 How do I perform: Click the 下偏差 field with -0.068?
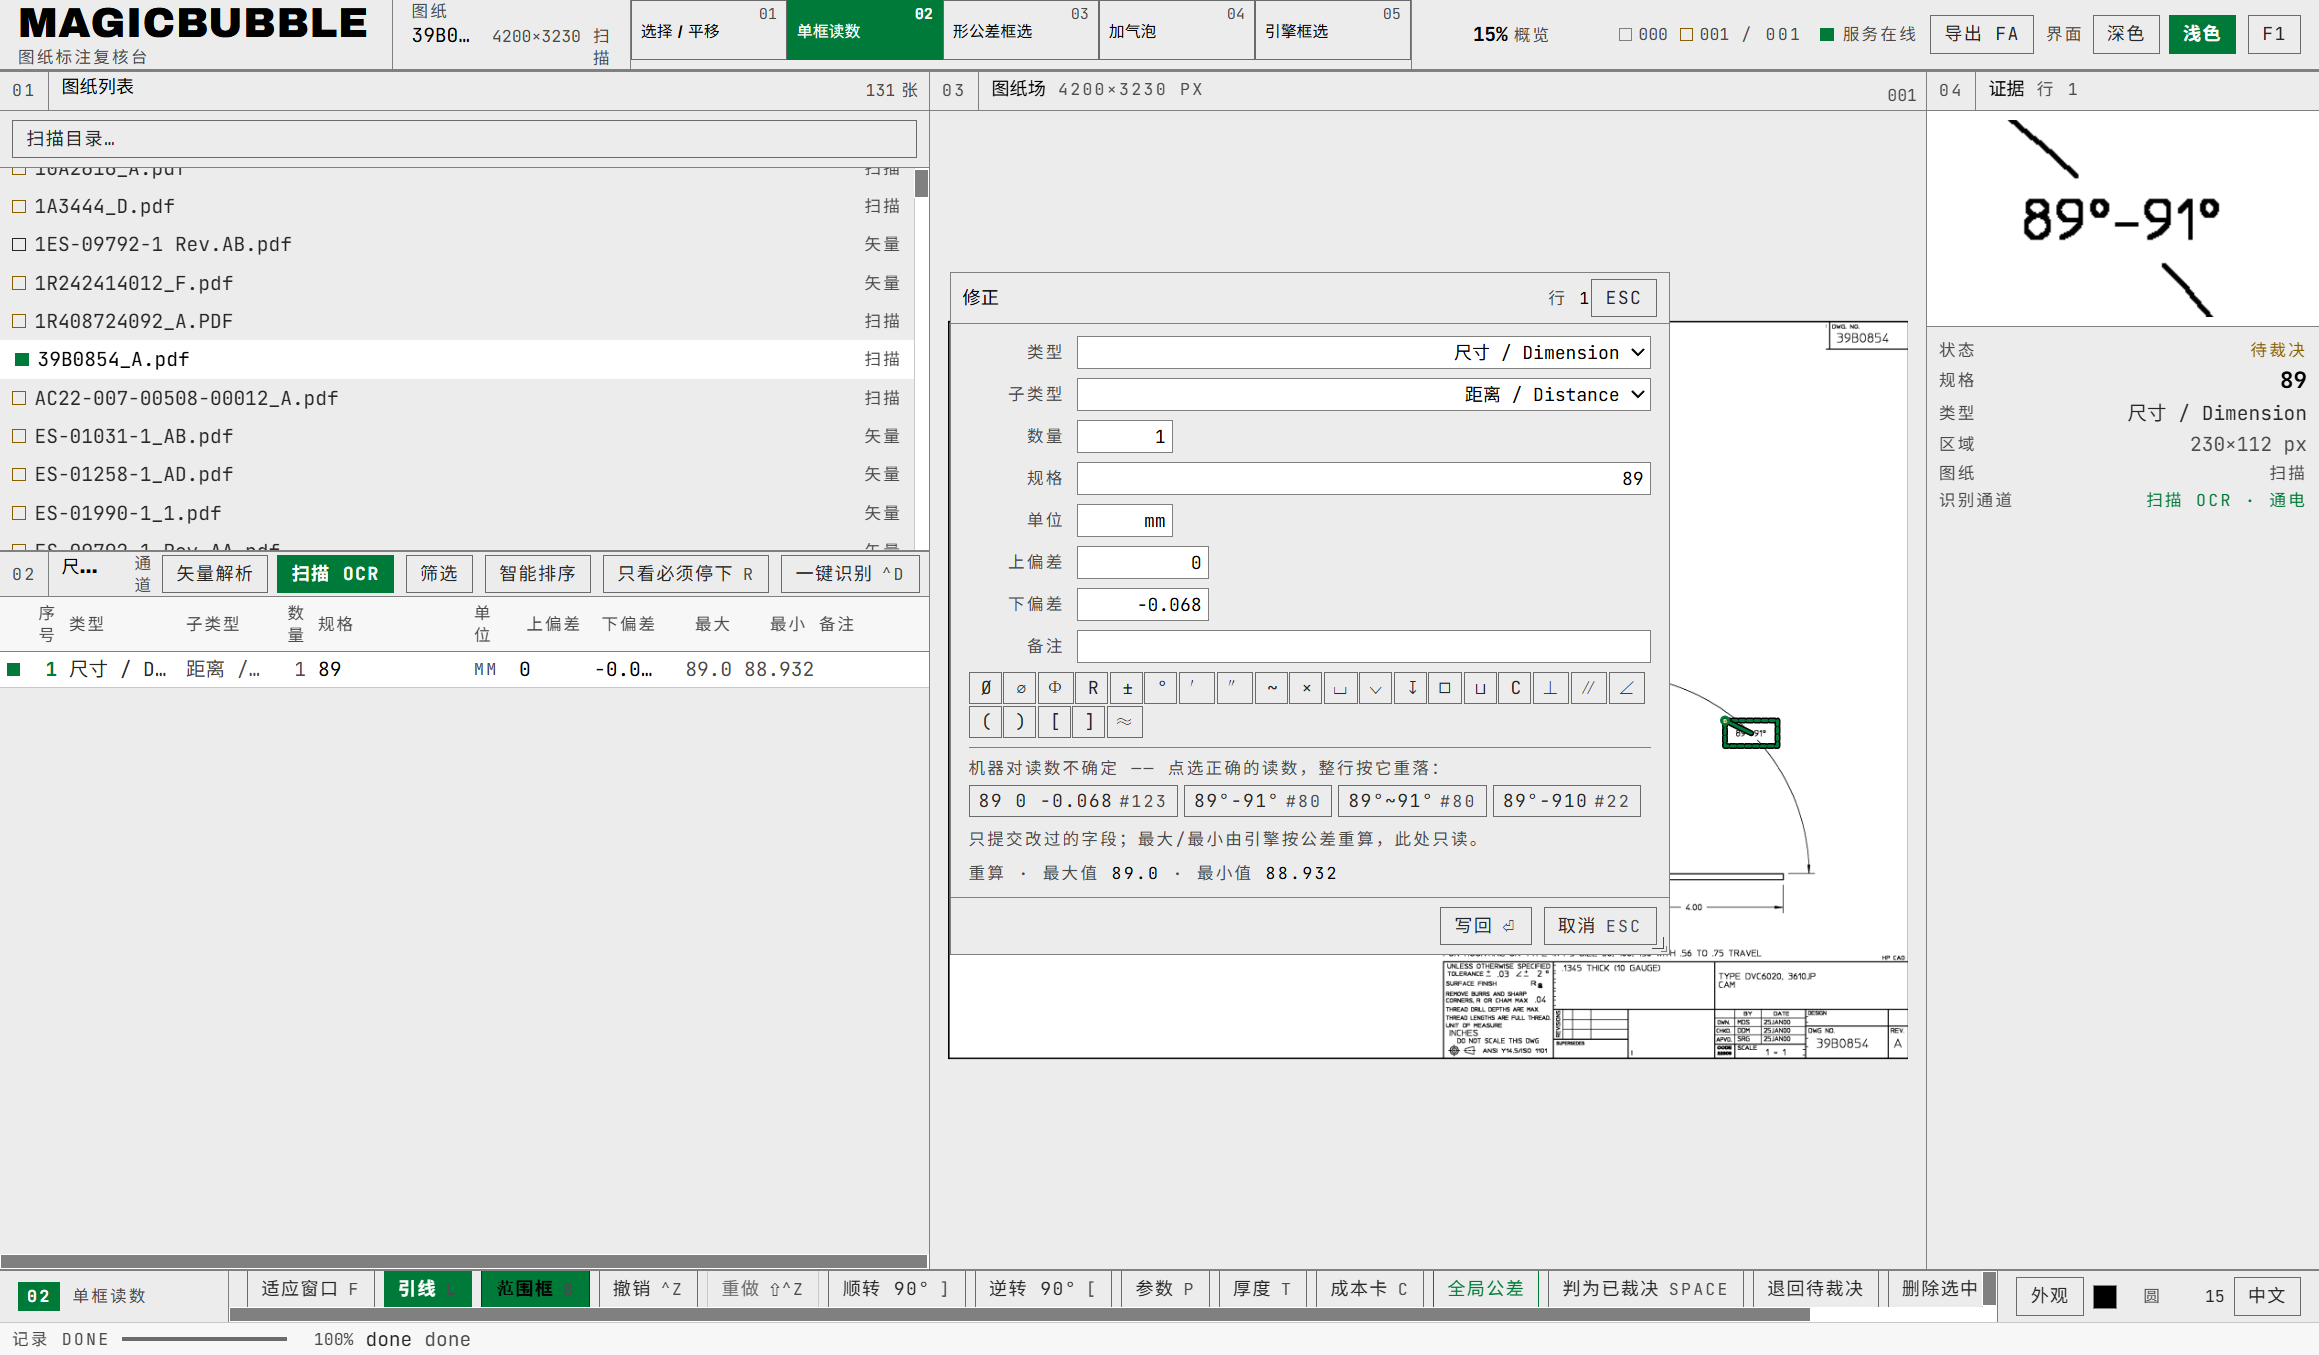1143,604
